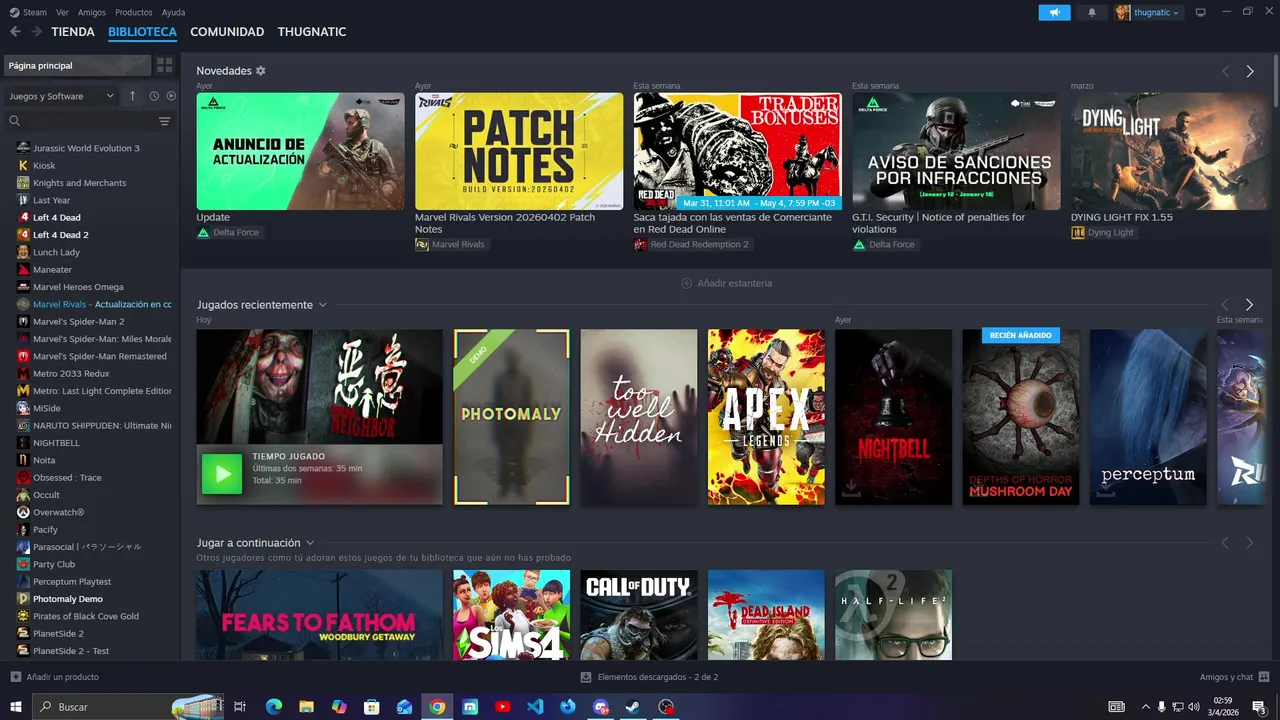Click the recent activity clock icon
Viewport: 1280px width, 720px height.
click(154, 96)
